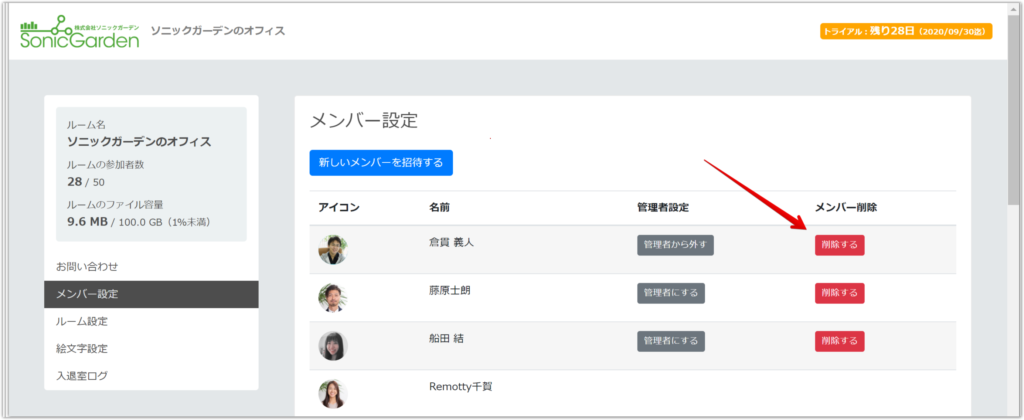Viewport: 1024px width, 420px height.
Task: Click the room name ソニックガーデンのオフィス in sidebar
Action: click(x=139, y=141)
